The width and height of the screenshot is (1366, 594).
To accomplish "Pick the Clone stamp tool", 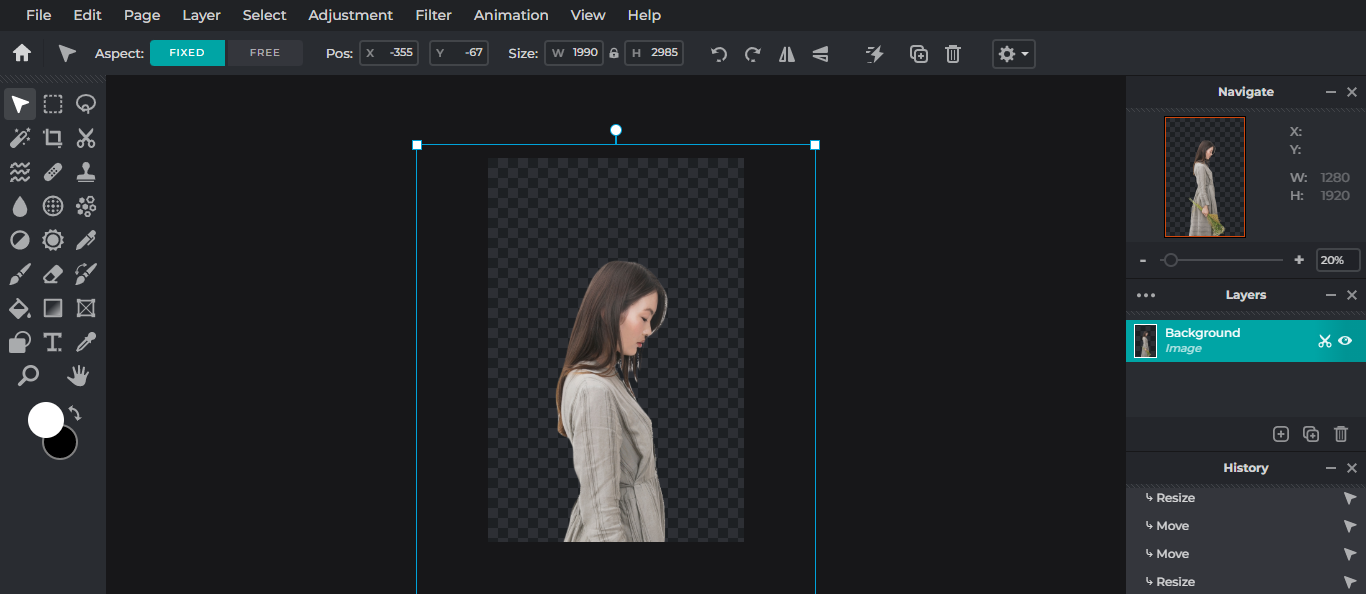I will point(86,172).
